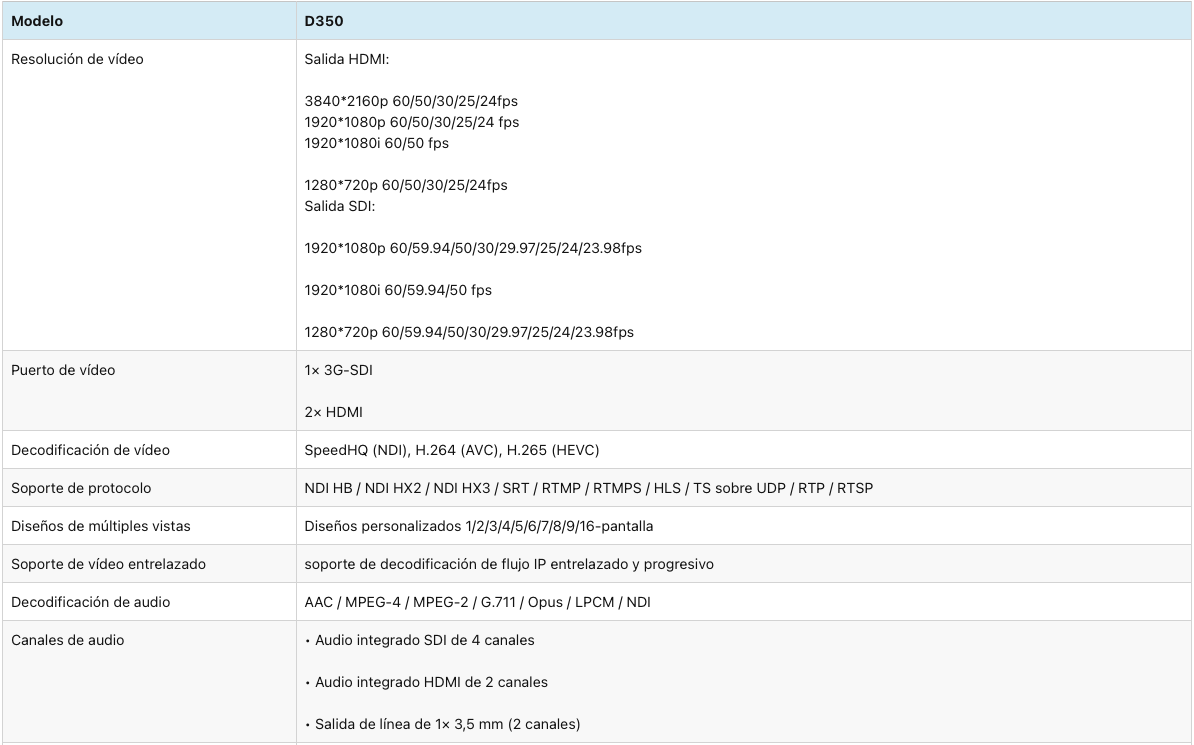Click the 1280*720p 60/59.94 SDI line

(468, 332)
